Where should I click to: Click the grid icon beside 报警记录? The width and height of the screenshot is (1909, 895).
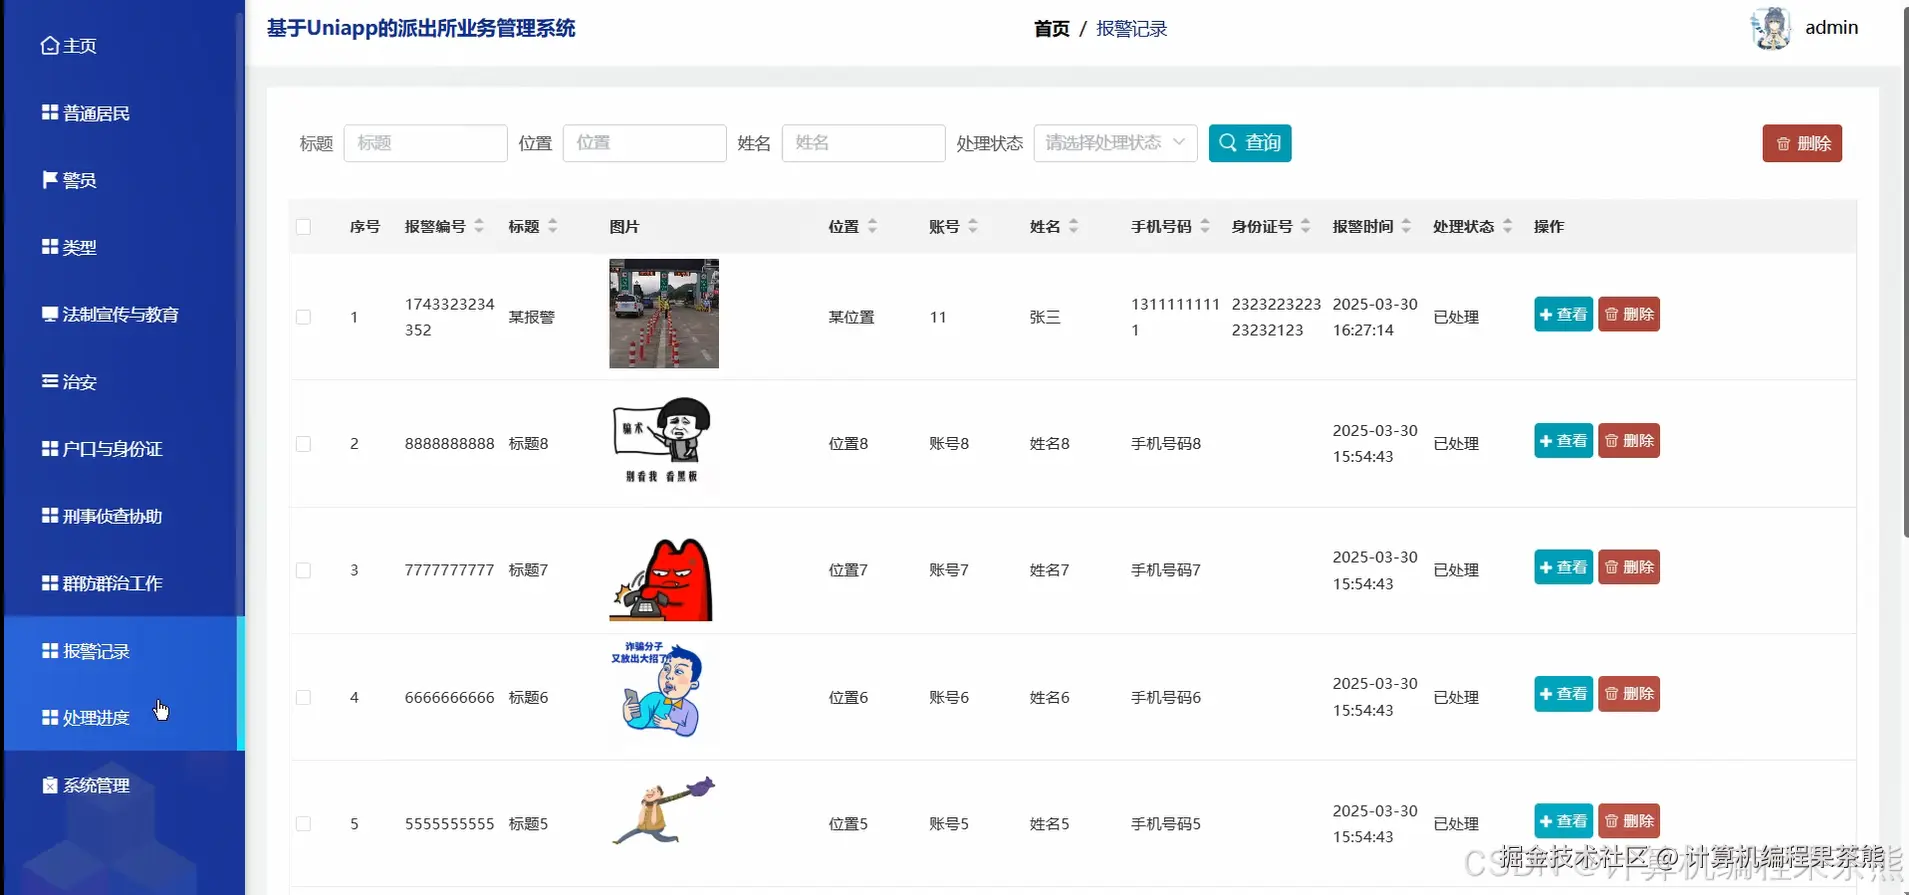(50, 650)
